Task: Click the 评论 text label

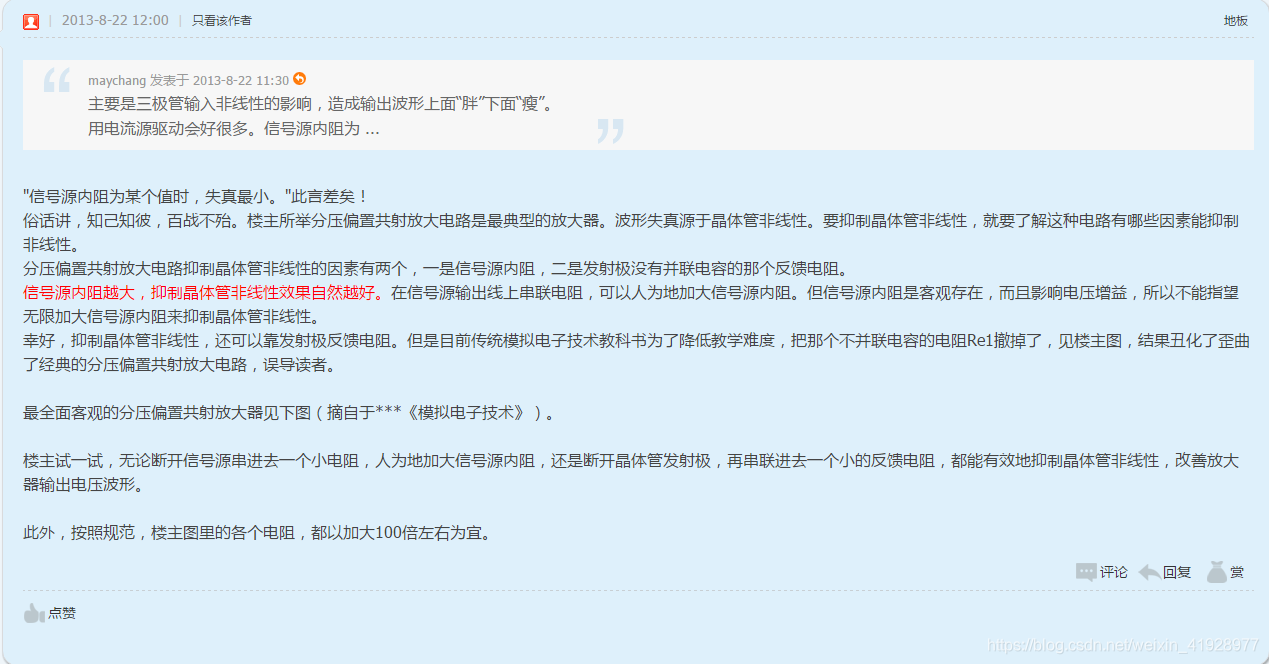Action: 1114,573
